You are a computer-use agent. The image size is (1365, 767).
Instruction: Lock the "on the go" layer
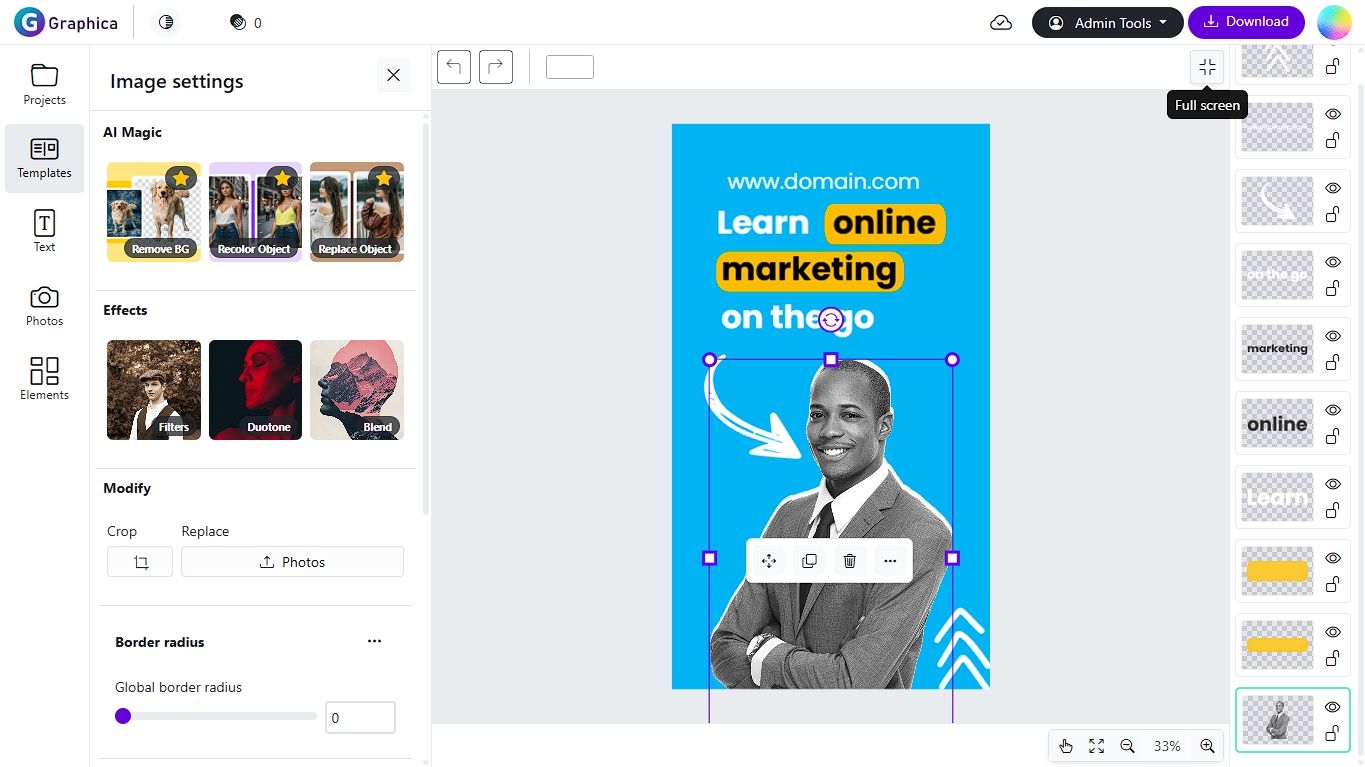pos(1333,288)
